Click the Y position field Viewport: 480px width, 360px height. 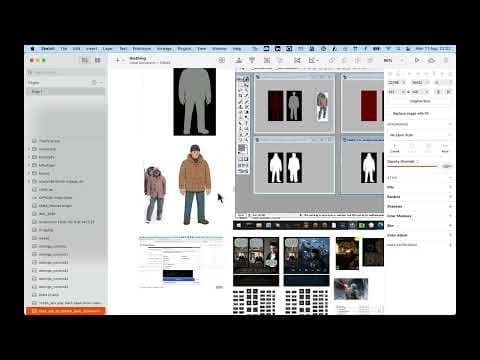pos(421,82)
